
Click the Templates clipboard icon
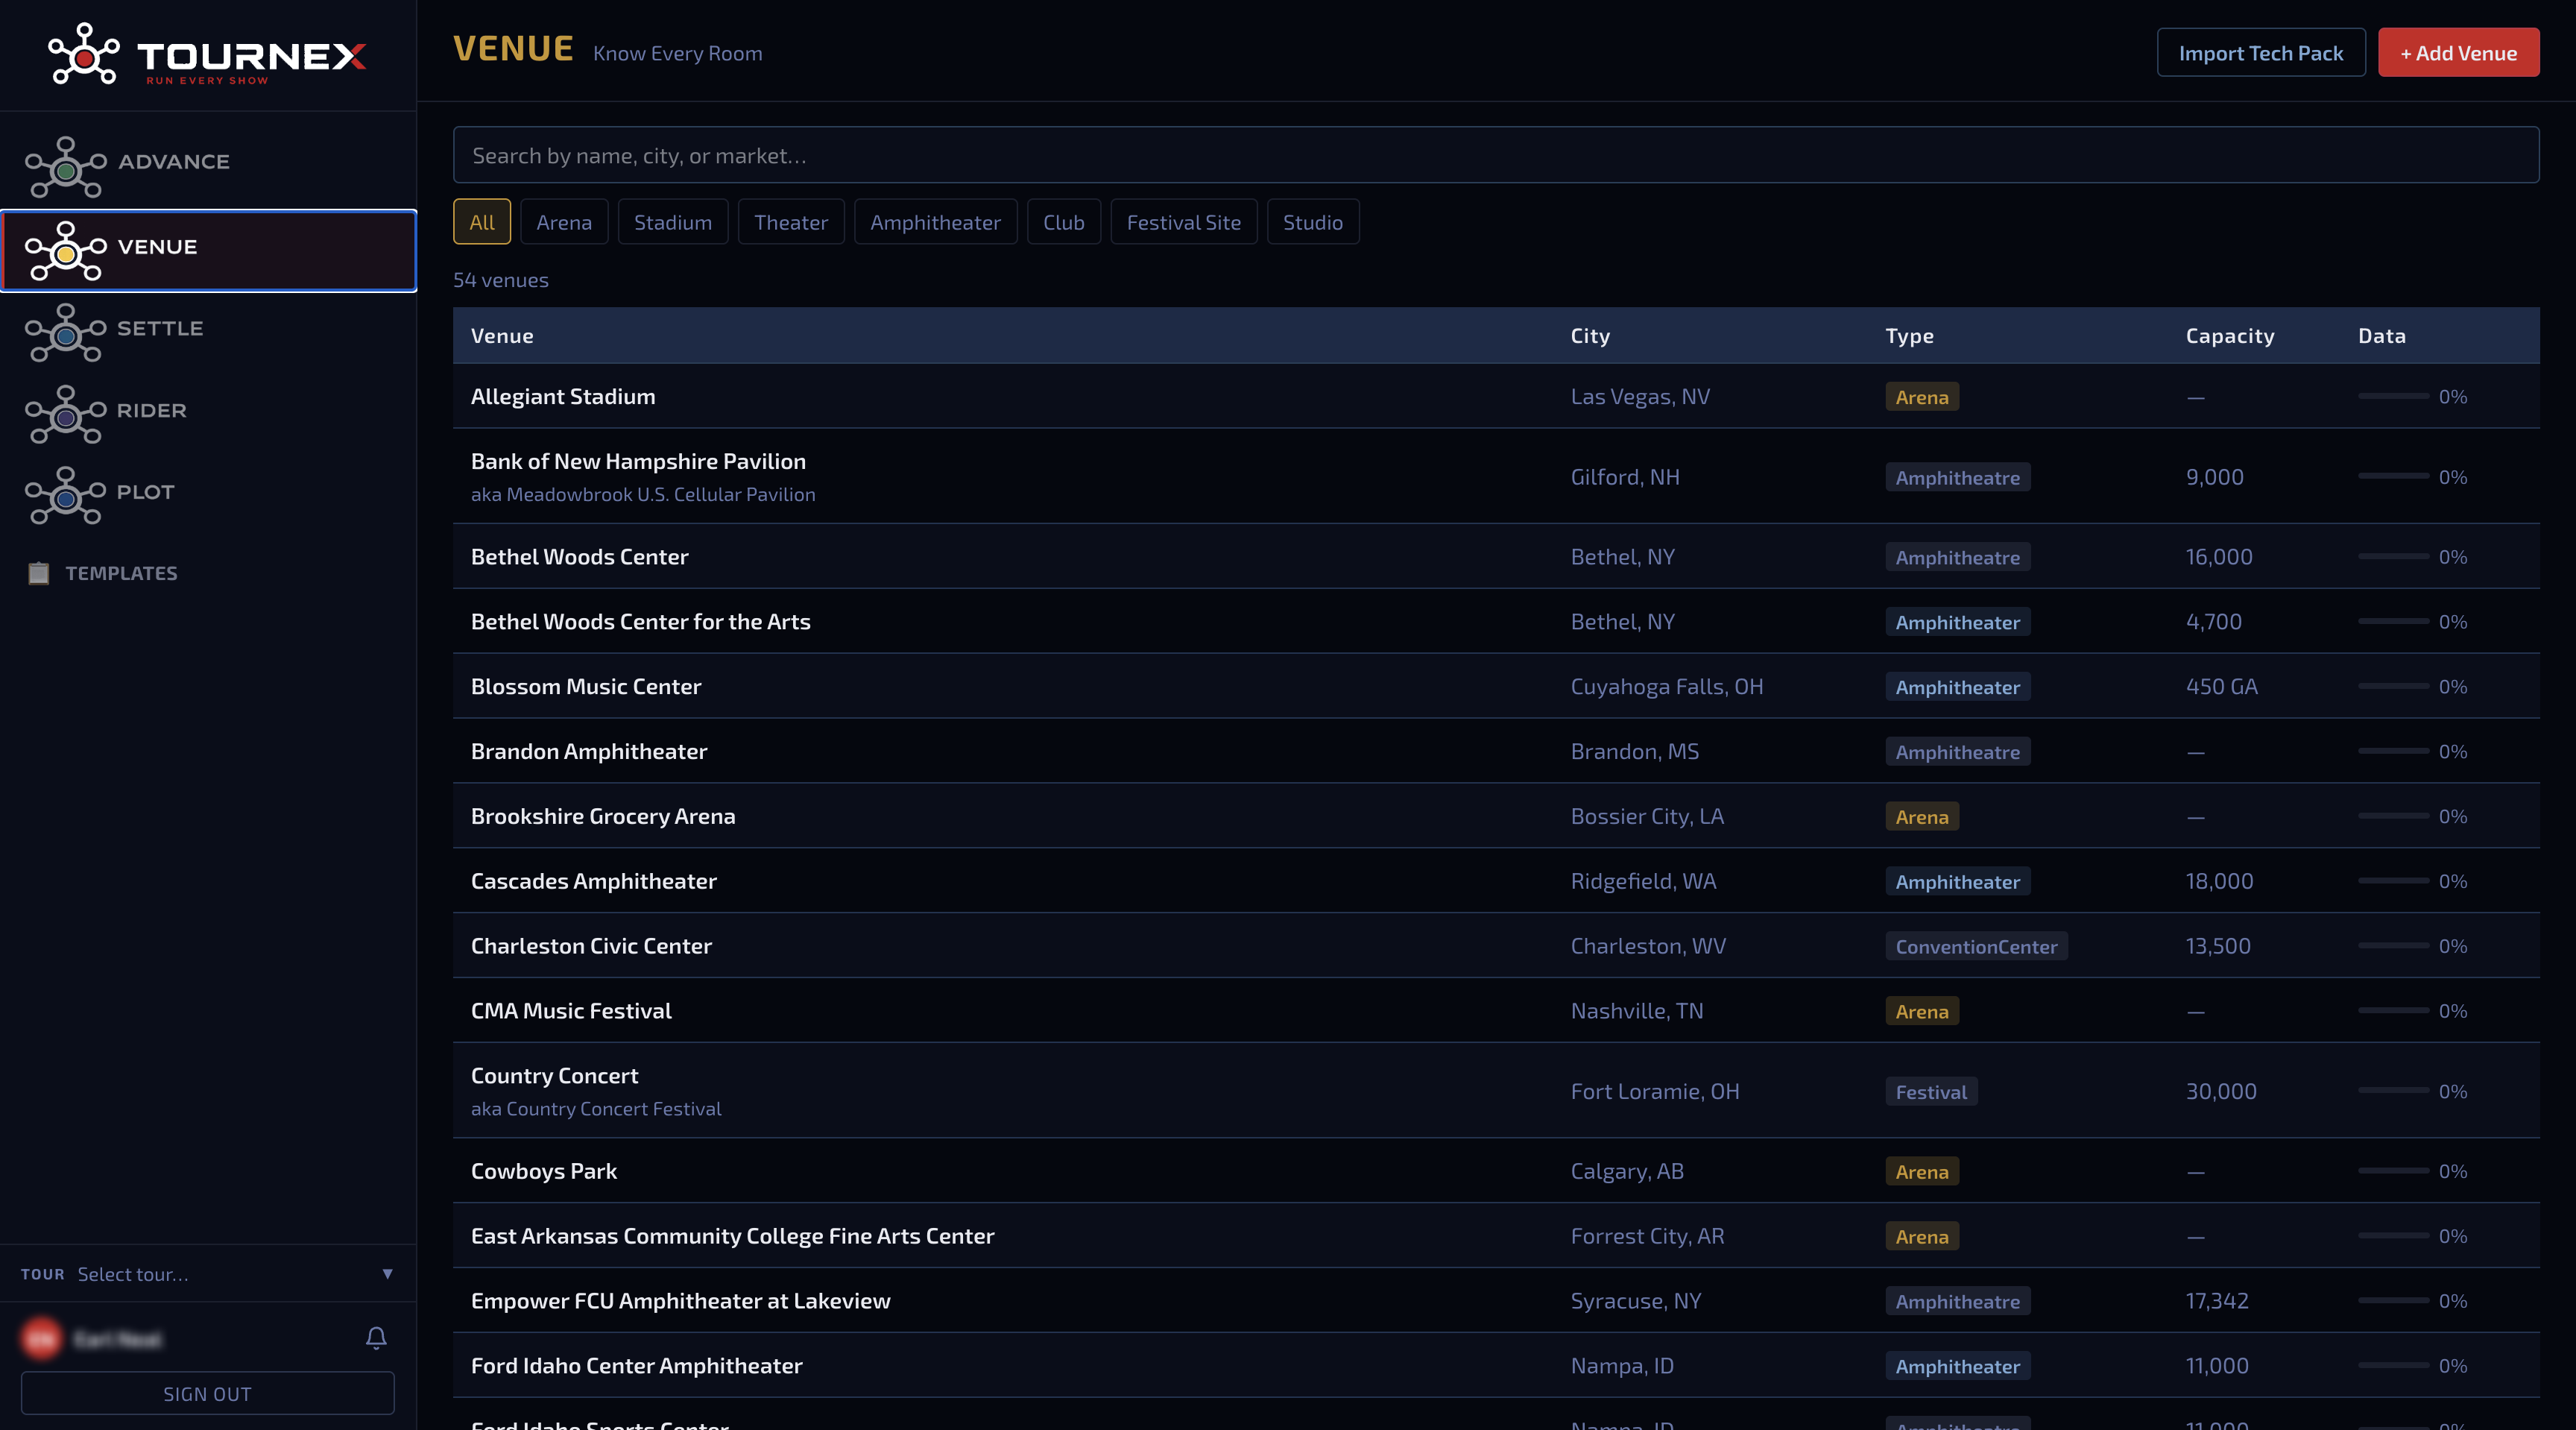pos(38,573)
